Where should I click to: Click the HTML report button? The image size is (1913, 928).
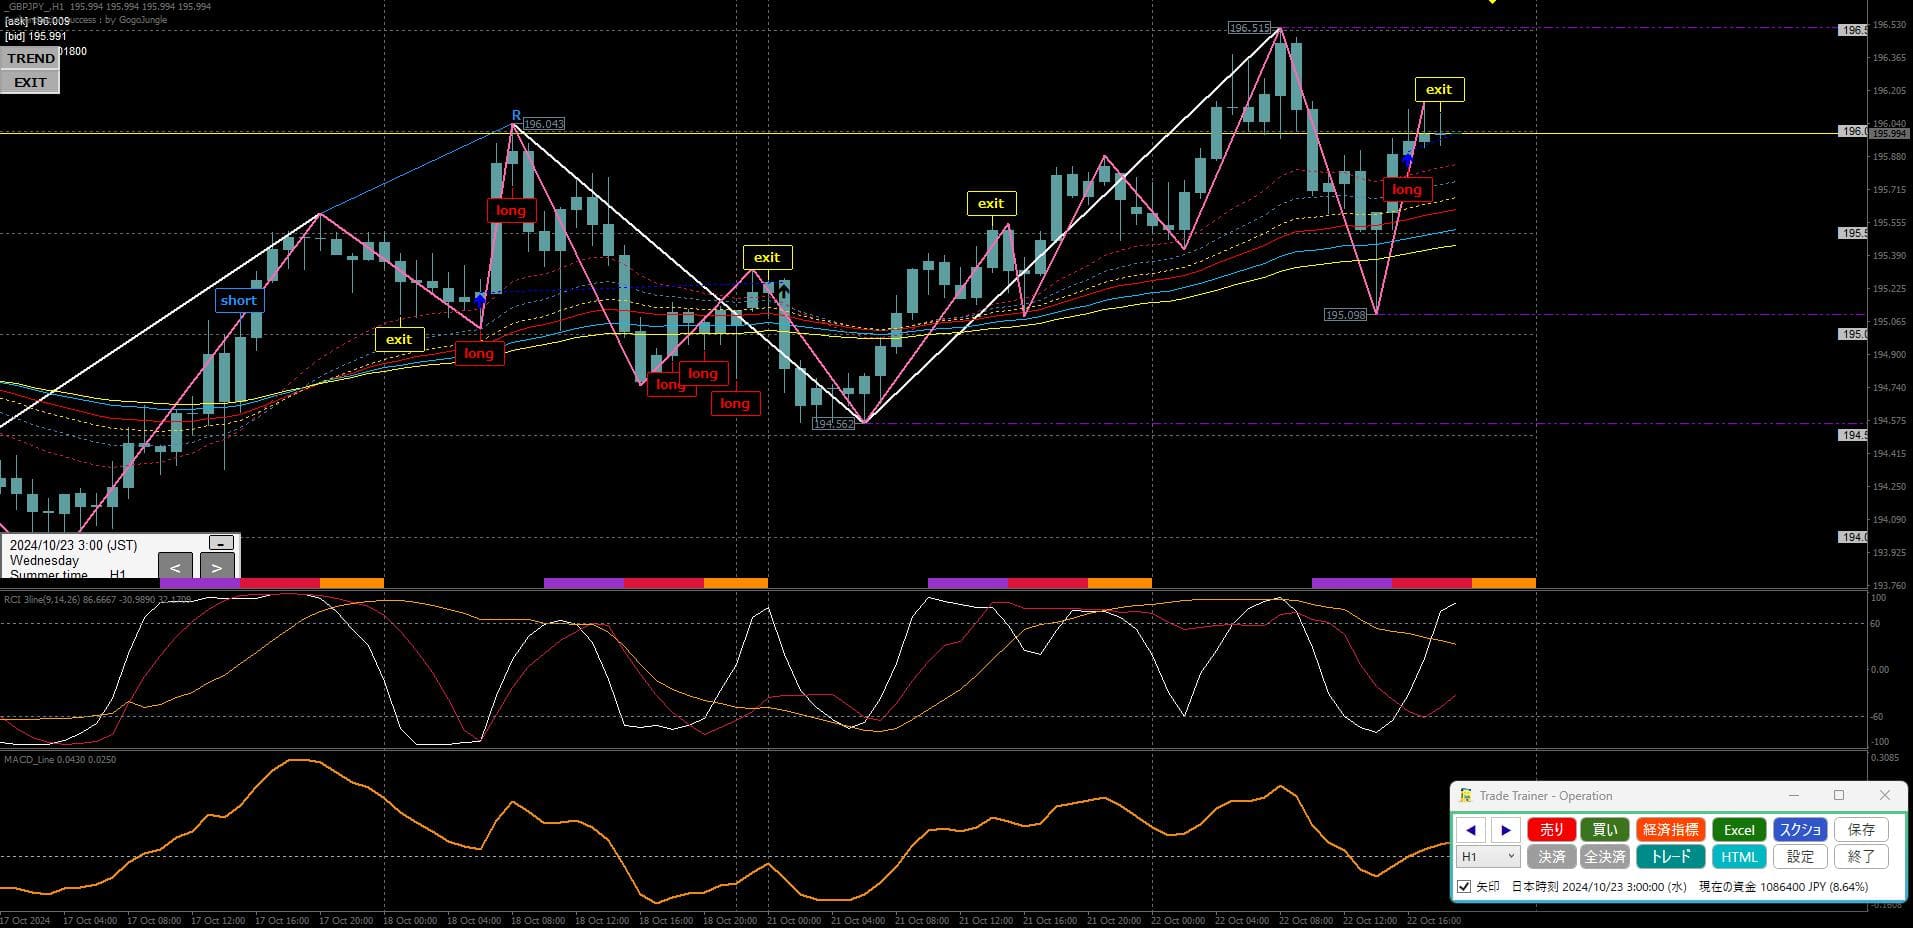[x=1739, y=857]
